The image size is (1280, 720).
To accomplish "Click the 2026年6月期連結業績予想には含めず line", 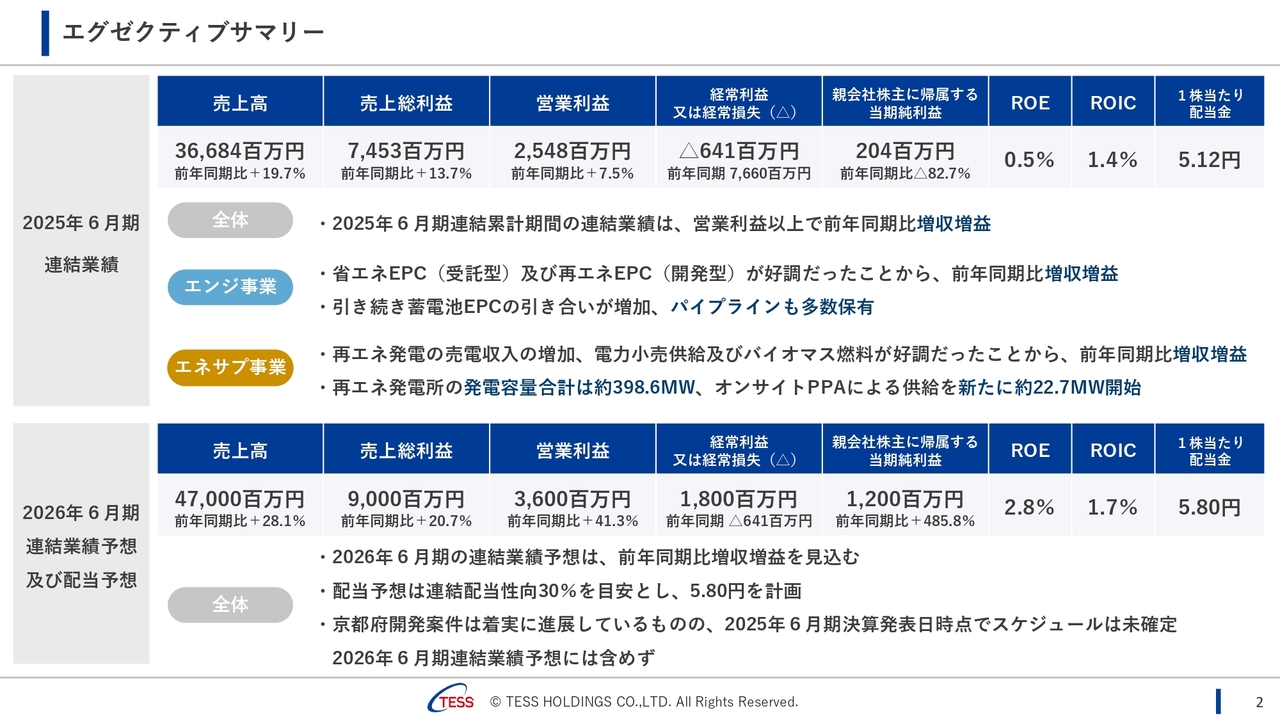I will pyautogui.click(x=494, y=658).
